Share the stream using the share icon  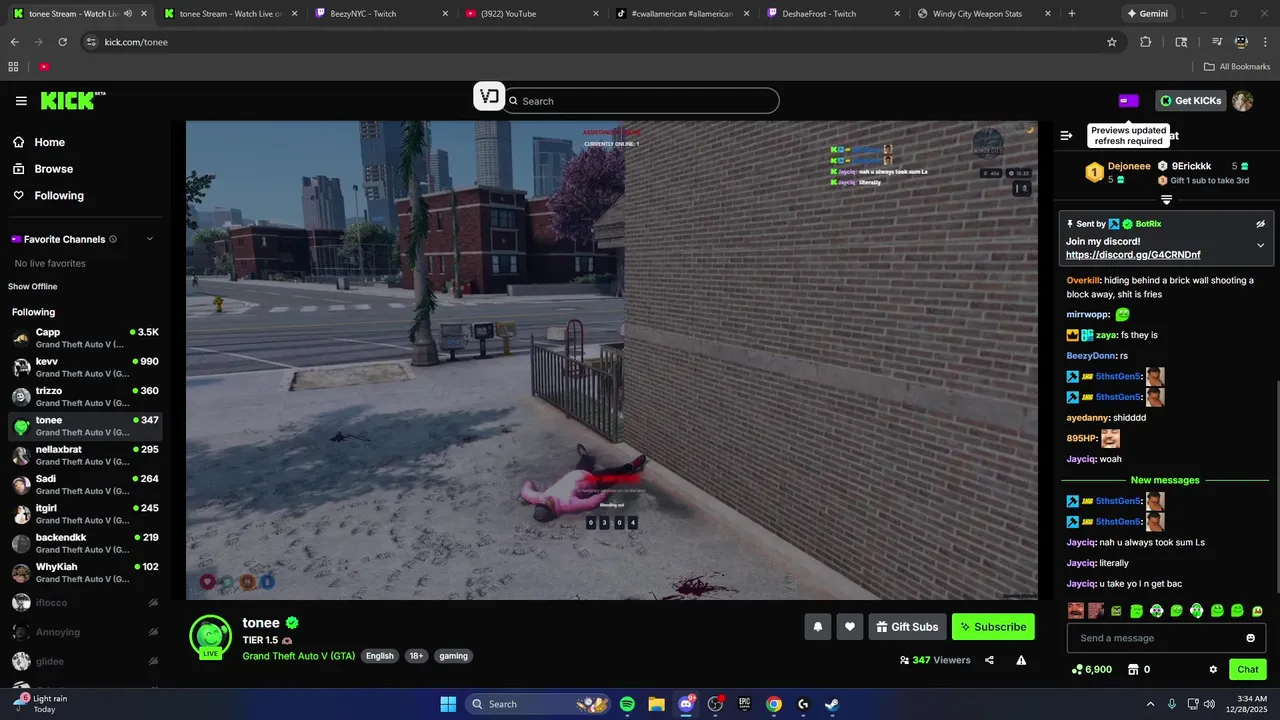(x=989, y=660)
